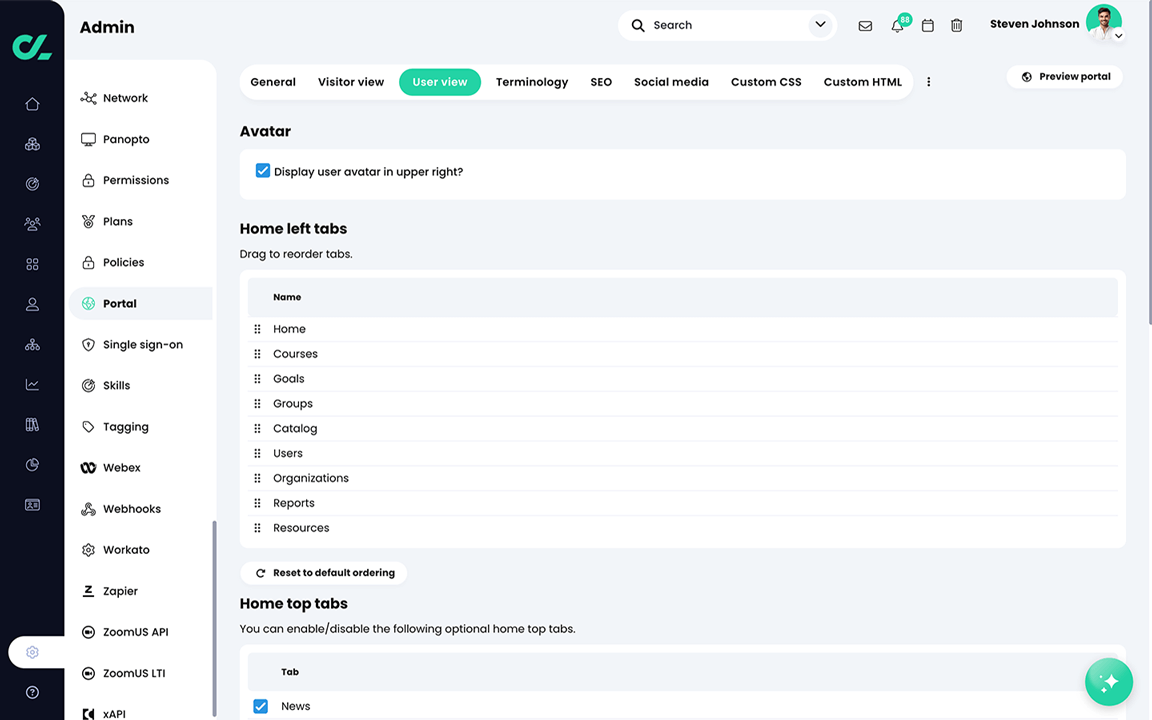Open the mail envelope icon
1152x720 pixels.
[865, 25]
